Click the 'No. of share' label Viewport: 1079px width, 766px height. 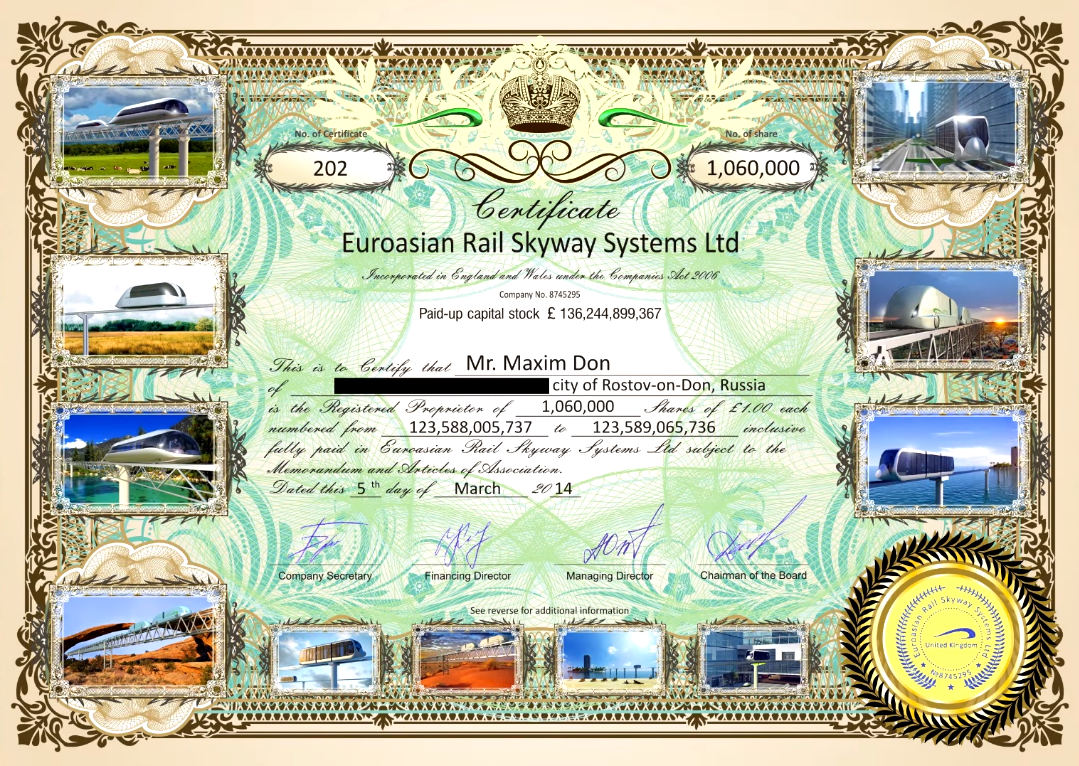point(751,134)
